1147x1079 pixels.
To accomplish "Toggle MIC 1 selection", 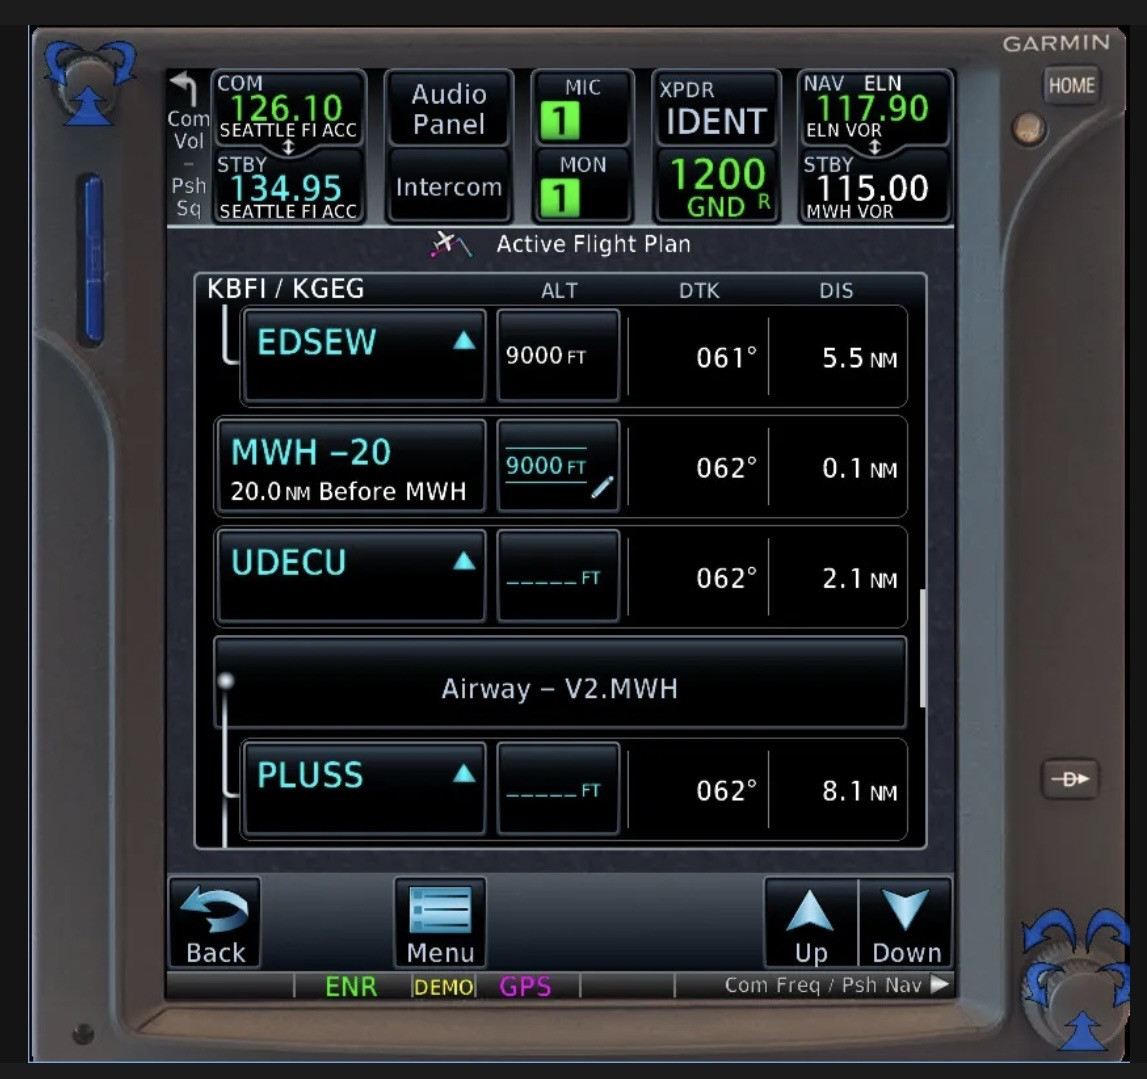I will (x=582, y=108).
